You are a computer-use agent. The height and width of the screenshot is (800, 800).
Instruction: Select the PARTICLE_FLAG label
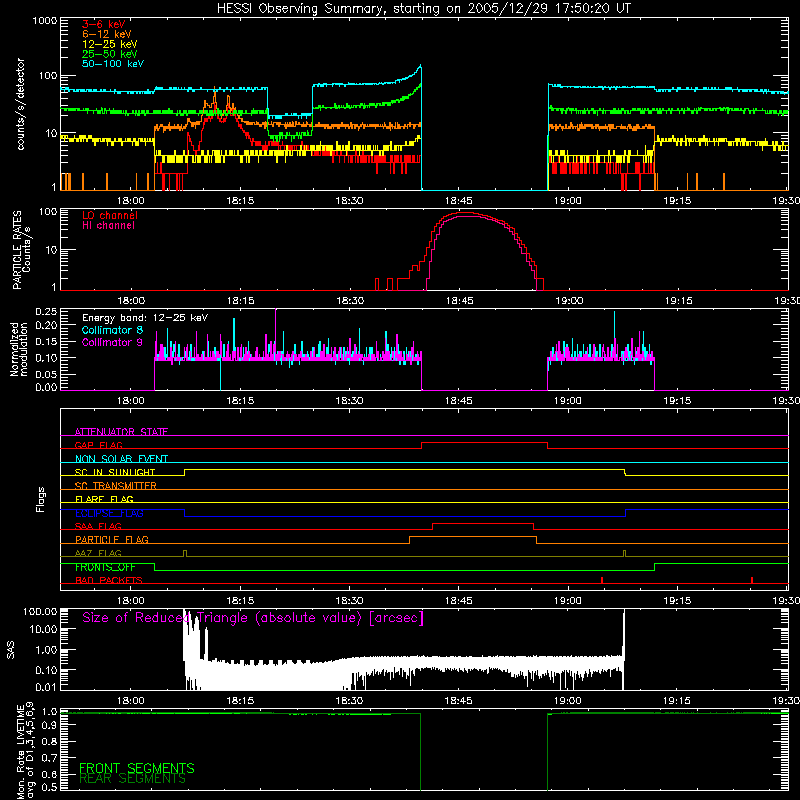112,539
